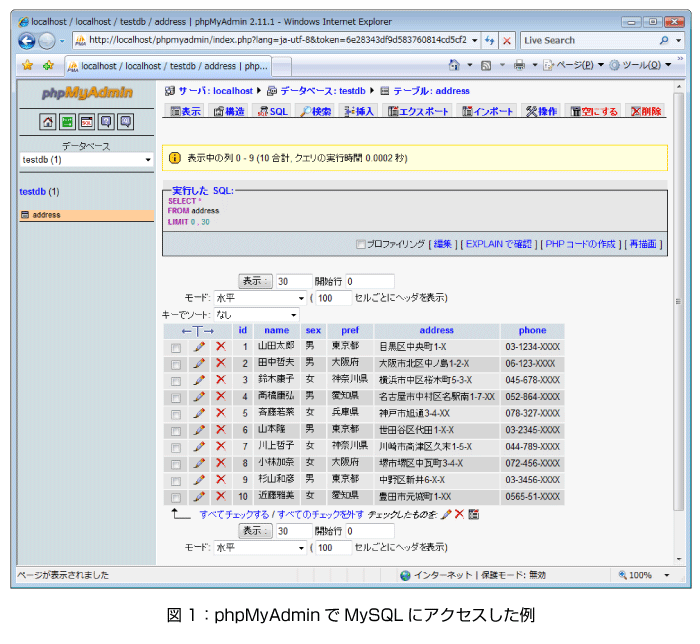
Task: Click the browser Back arrow button
Action: 26,41
